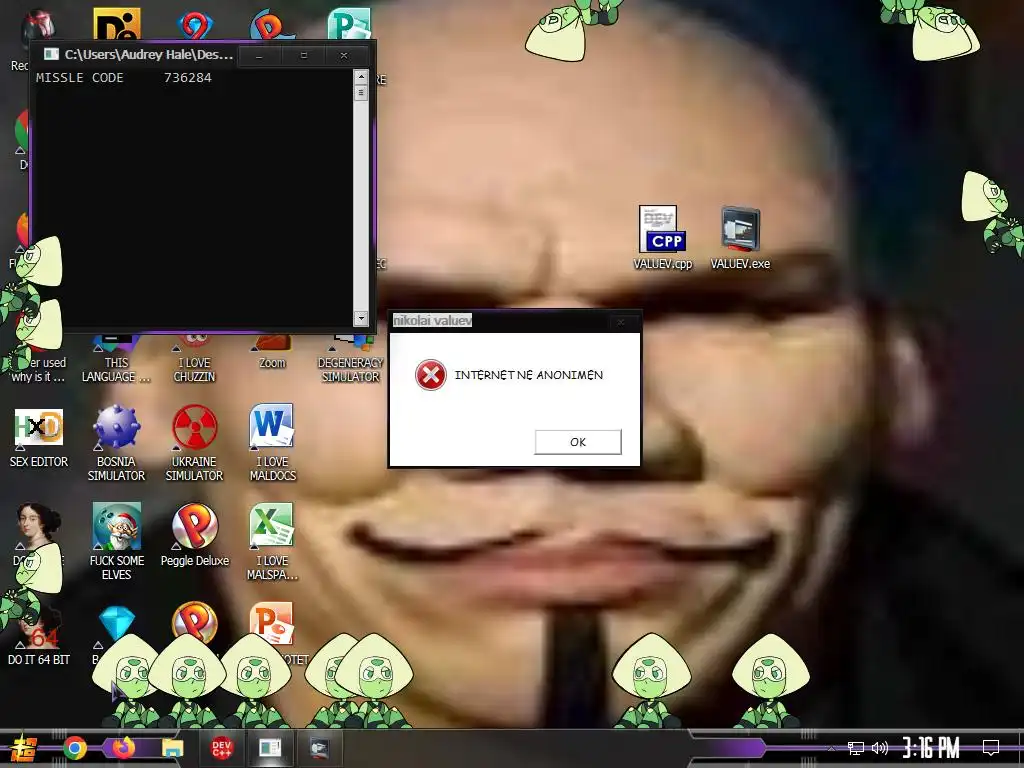Select the THIS LANGUAGE ... icon
This screenshot has width=1024, height=768.
pyautogui.click(x=116, y=358)
